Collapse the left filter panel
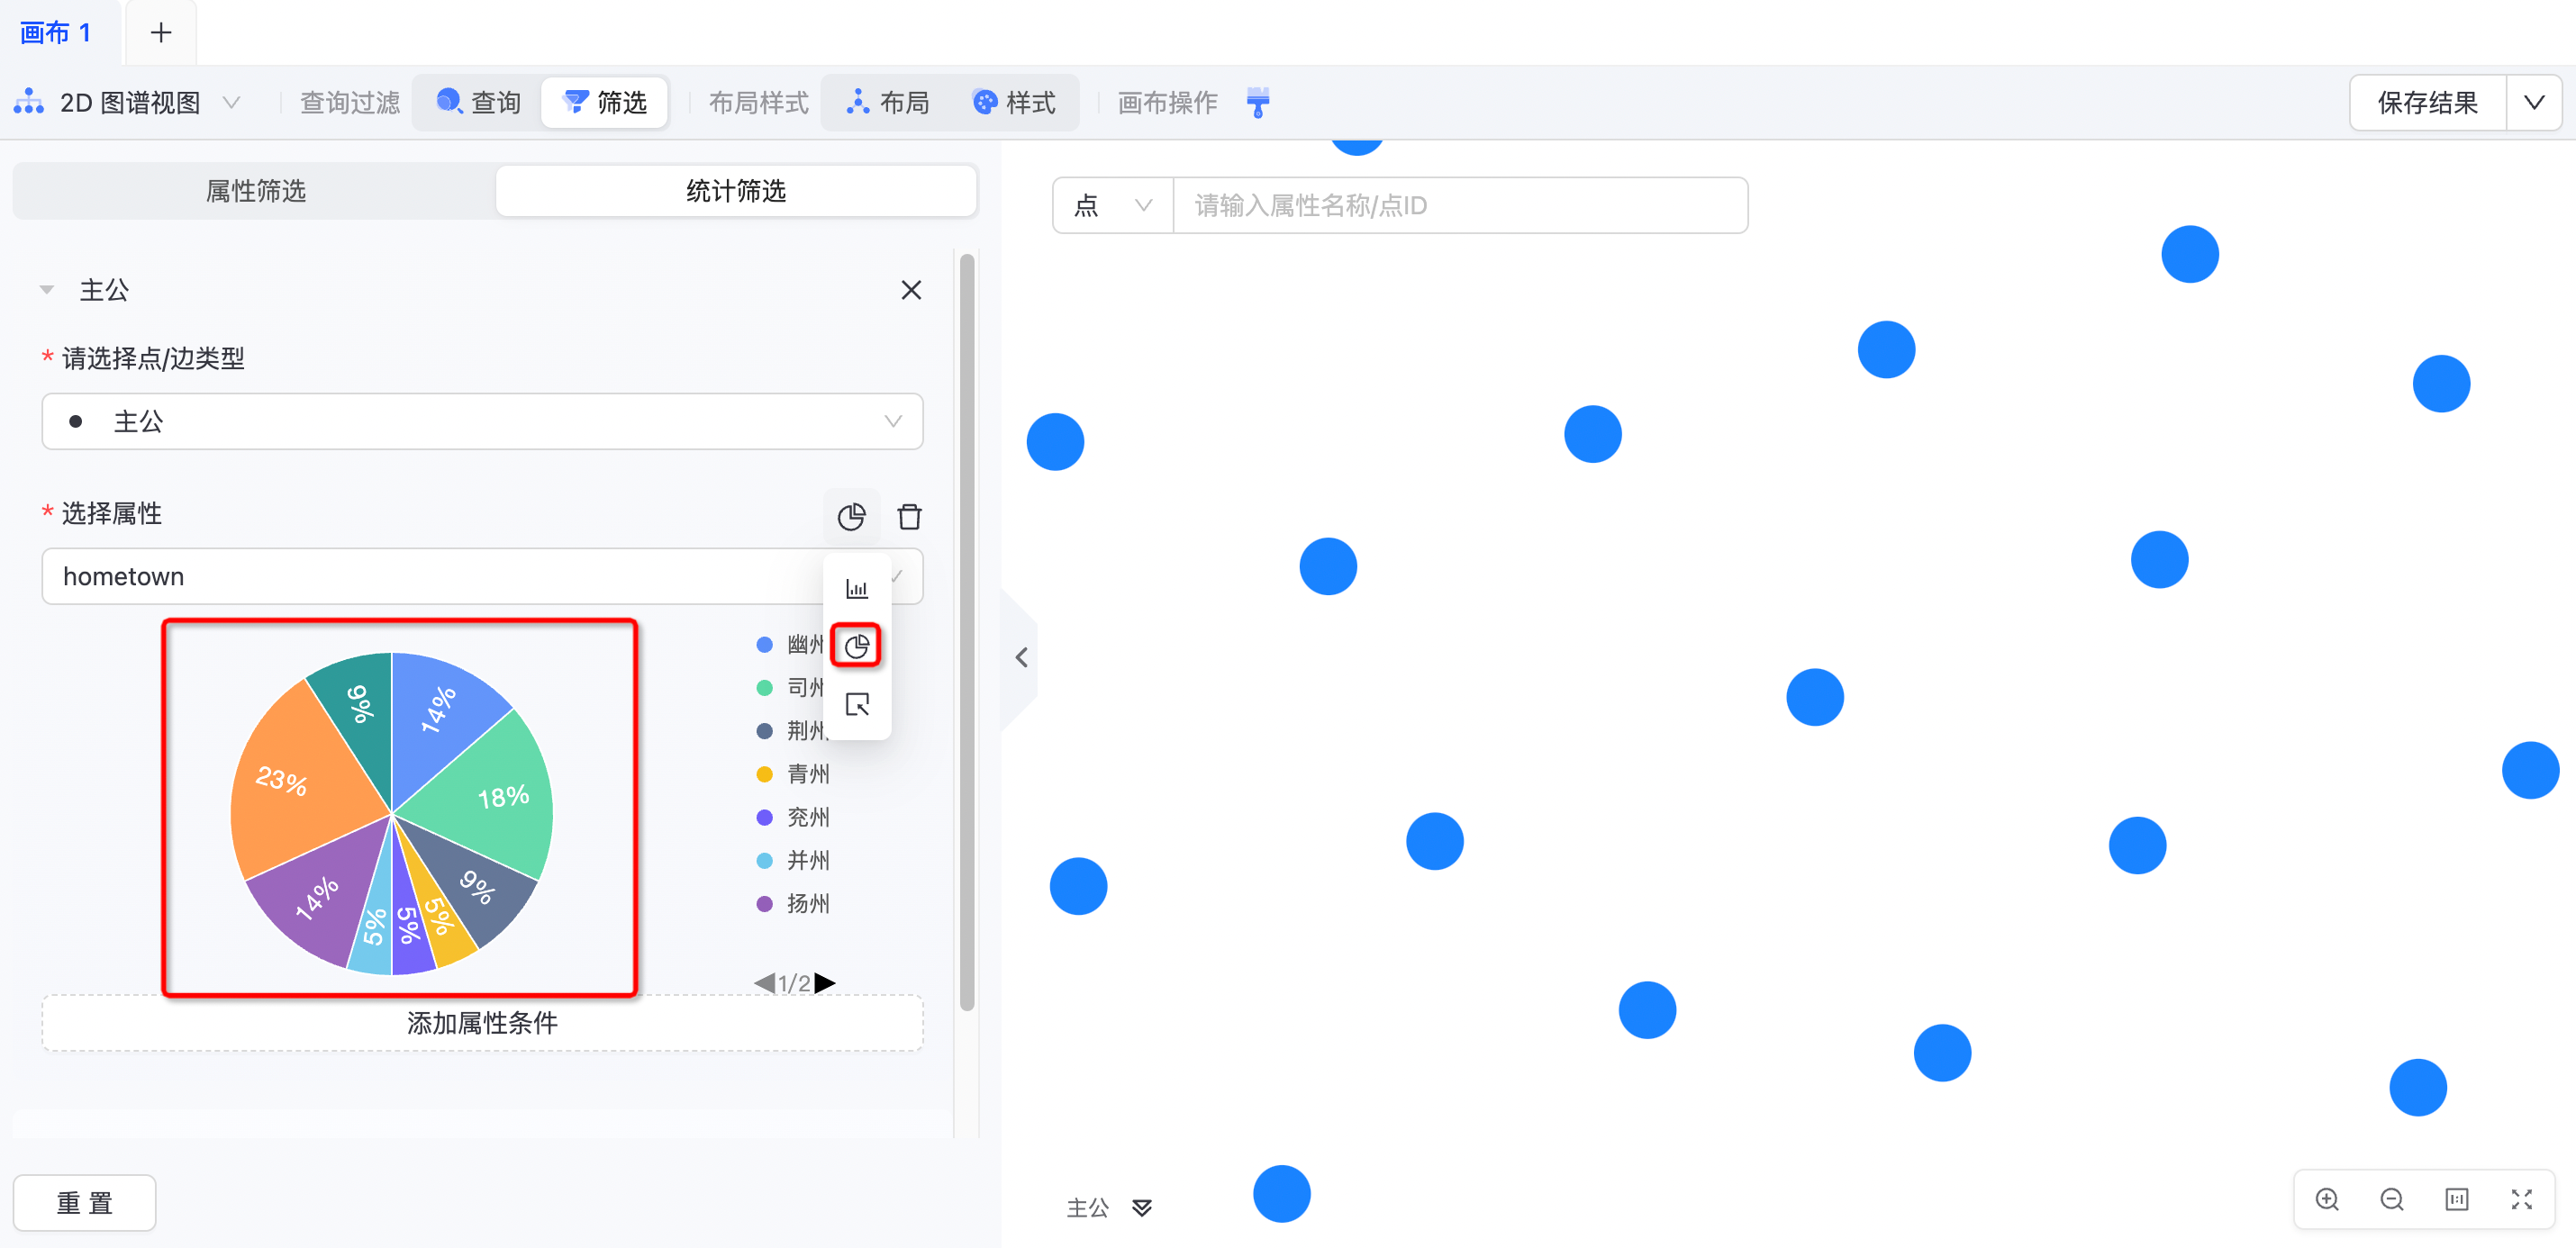Screen dimensions: 2576x1248 pos(1021,657)
